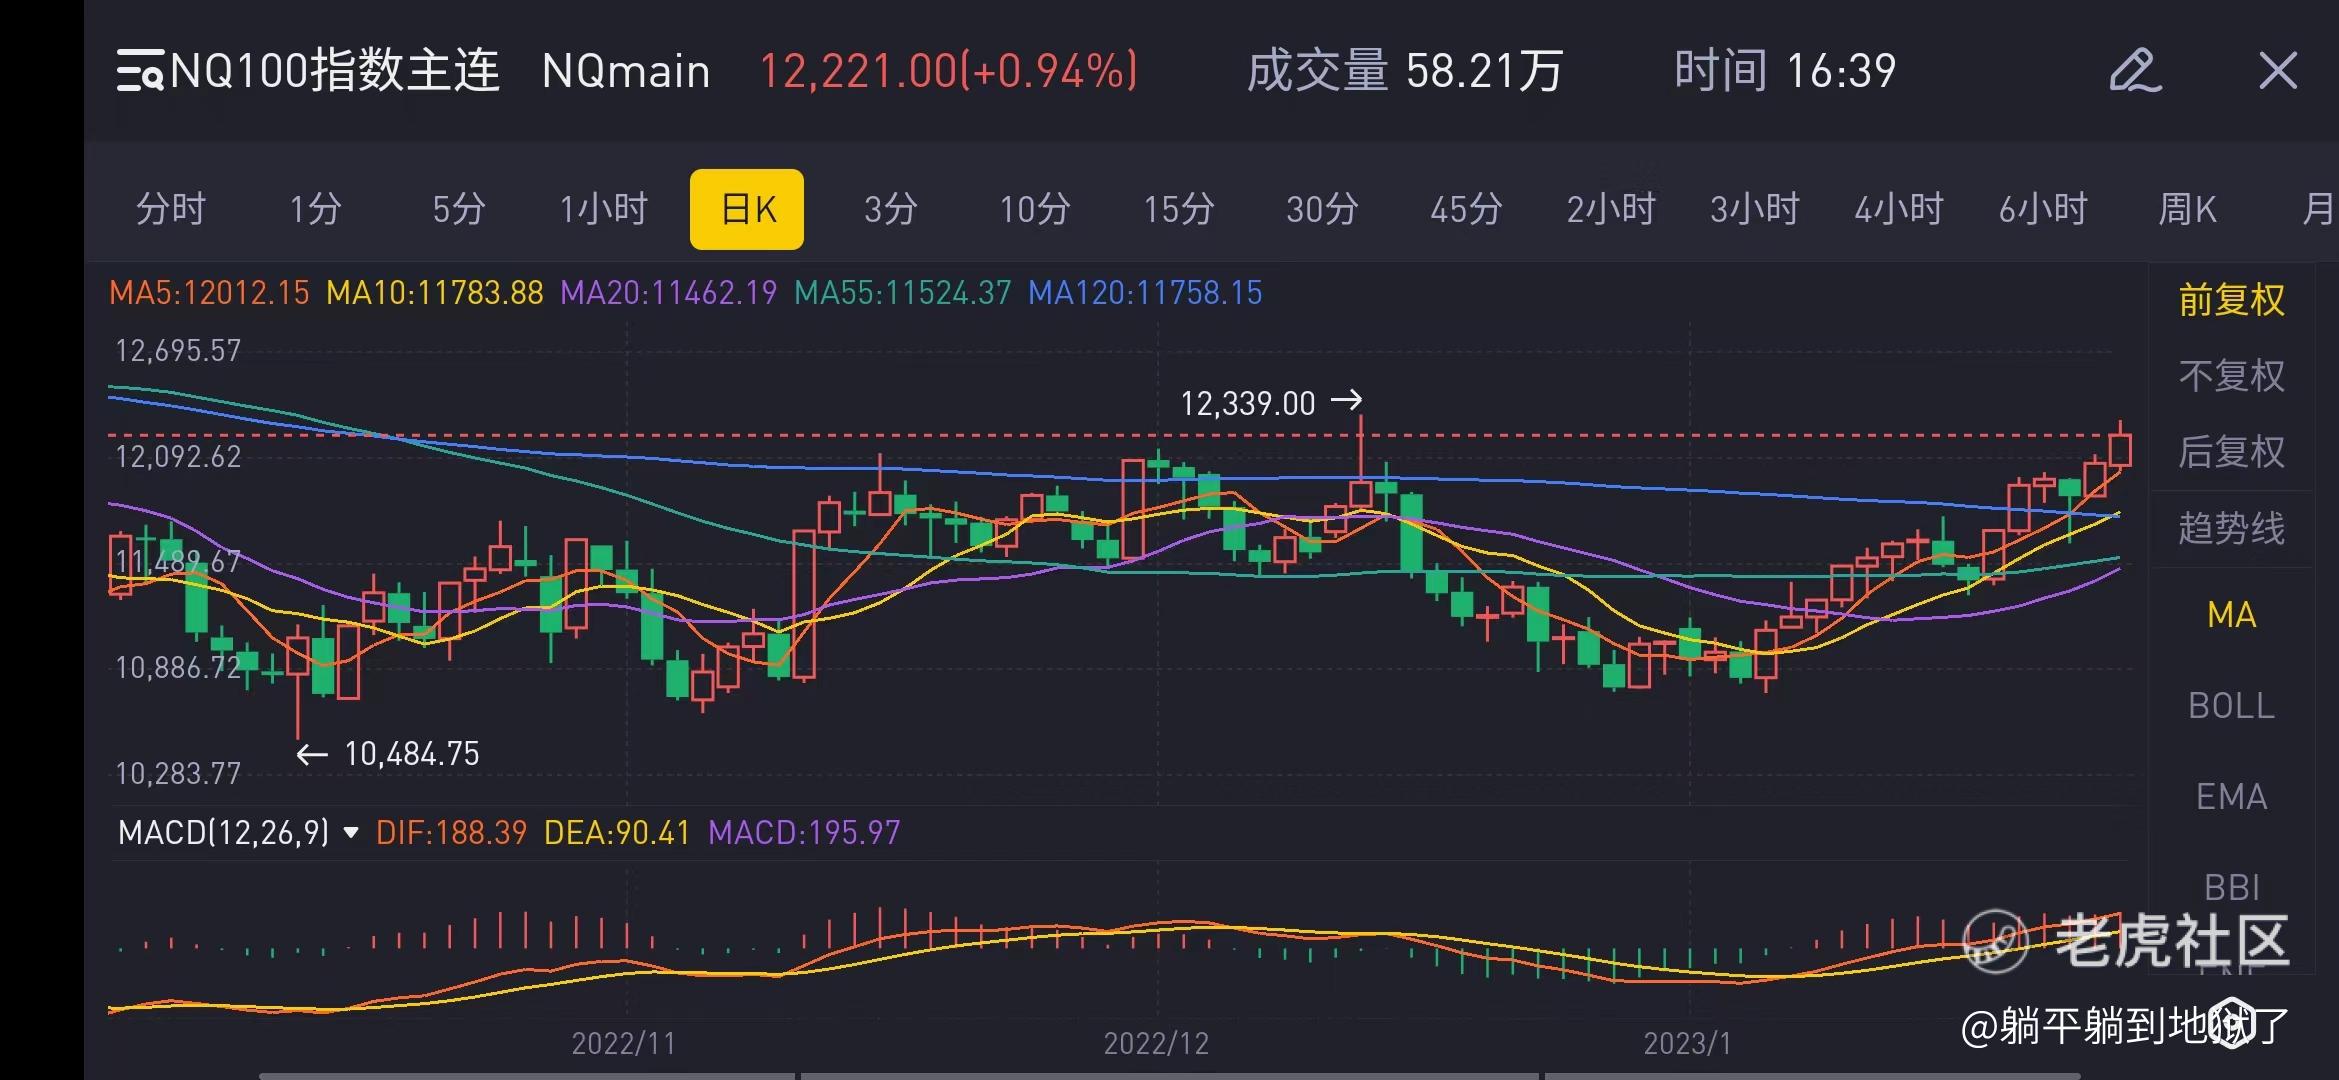This screenshot has height=1080, width=2339.
Task: Open the 趋势线 trend line tool
Action: [2231, 528]
